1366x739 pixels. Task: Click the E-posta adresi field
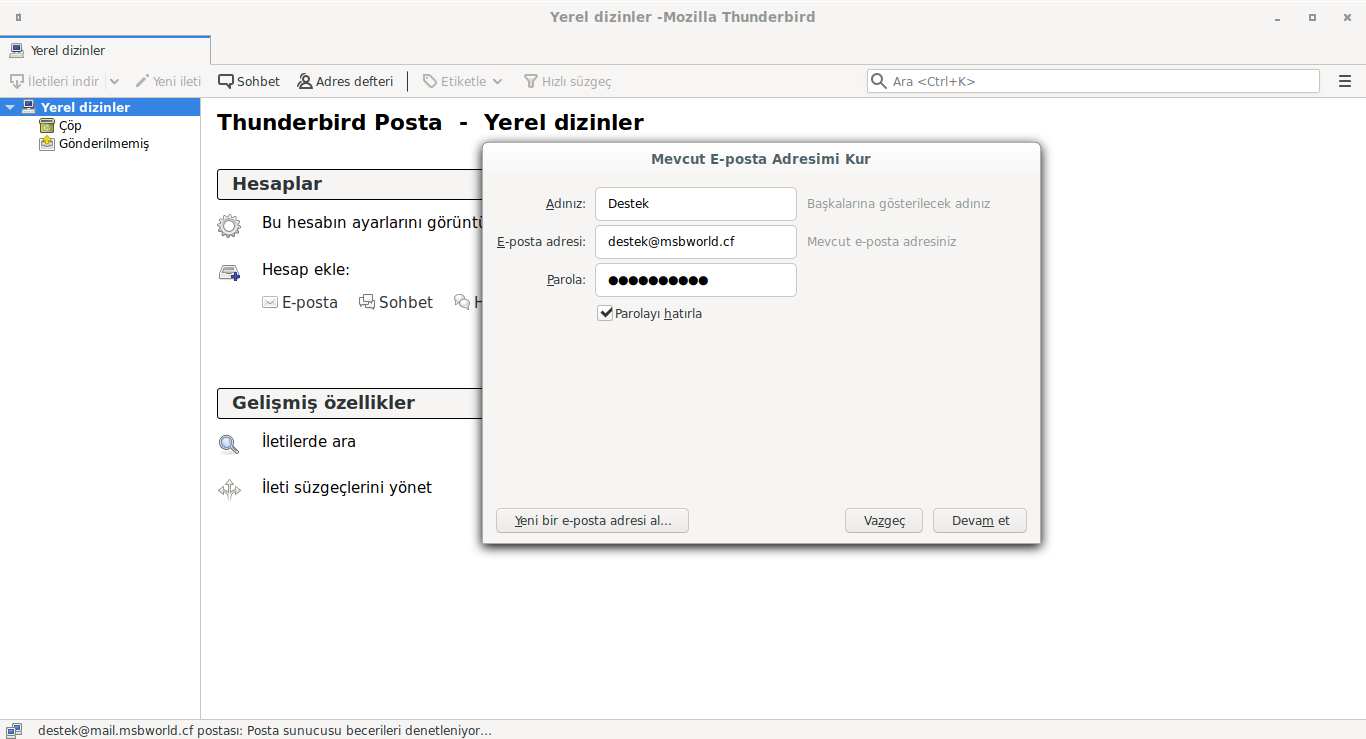(x=696, y=242)
